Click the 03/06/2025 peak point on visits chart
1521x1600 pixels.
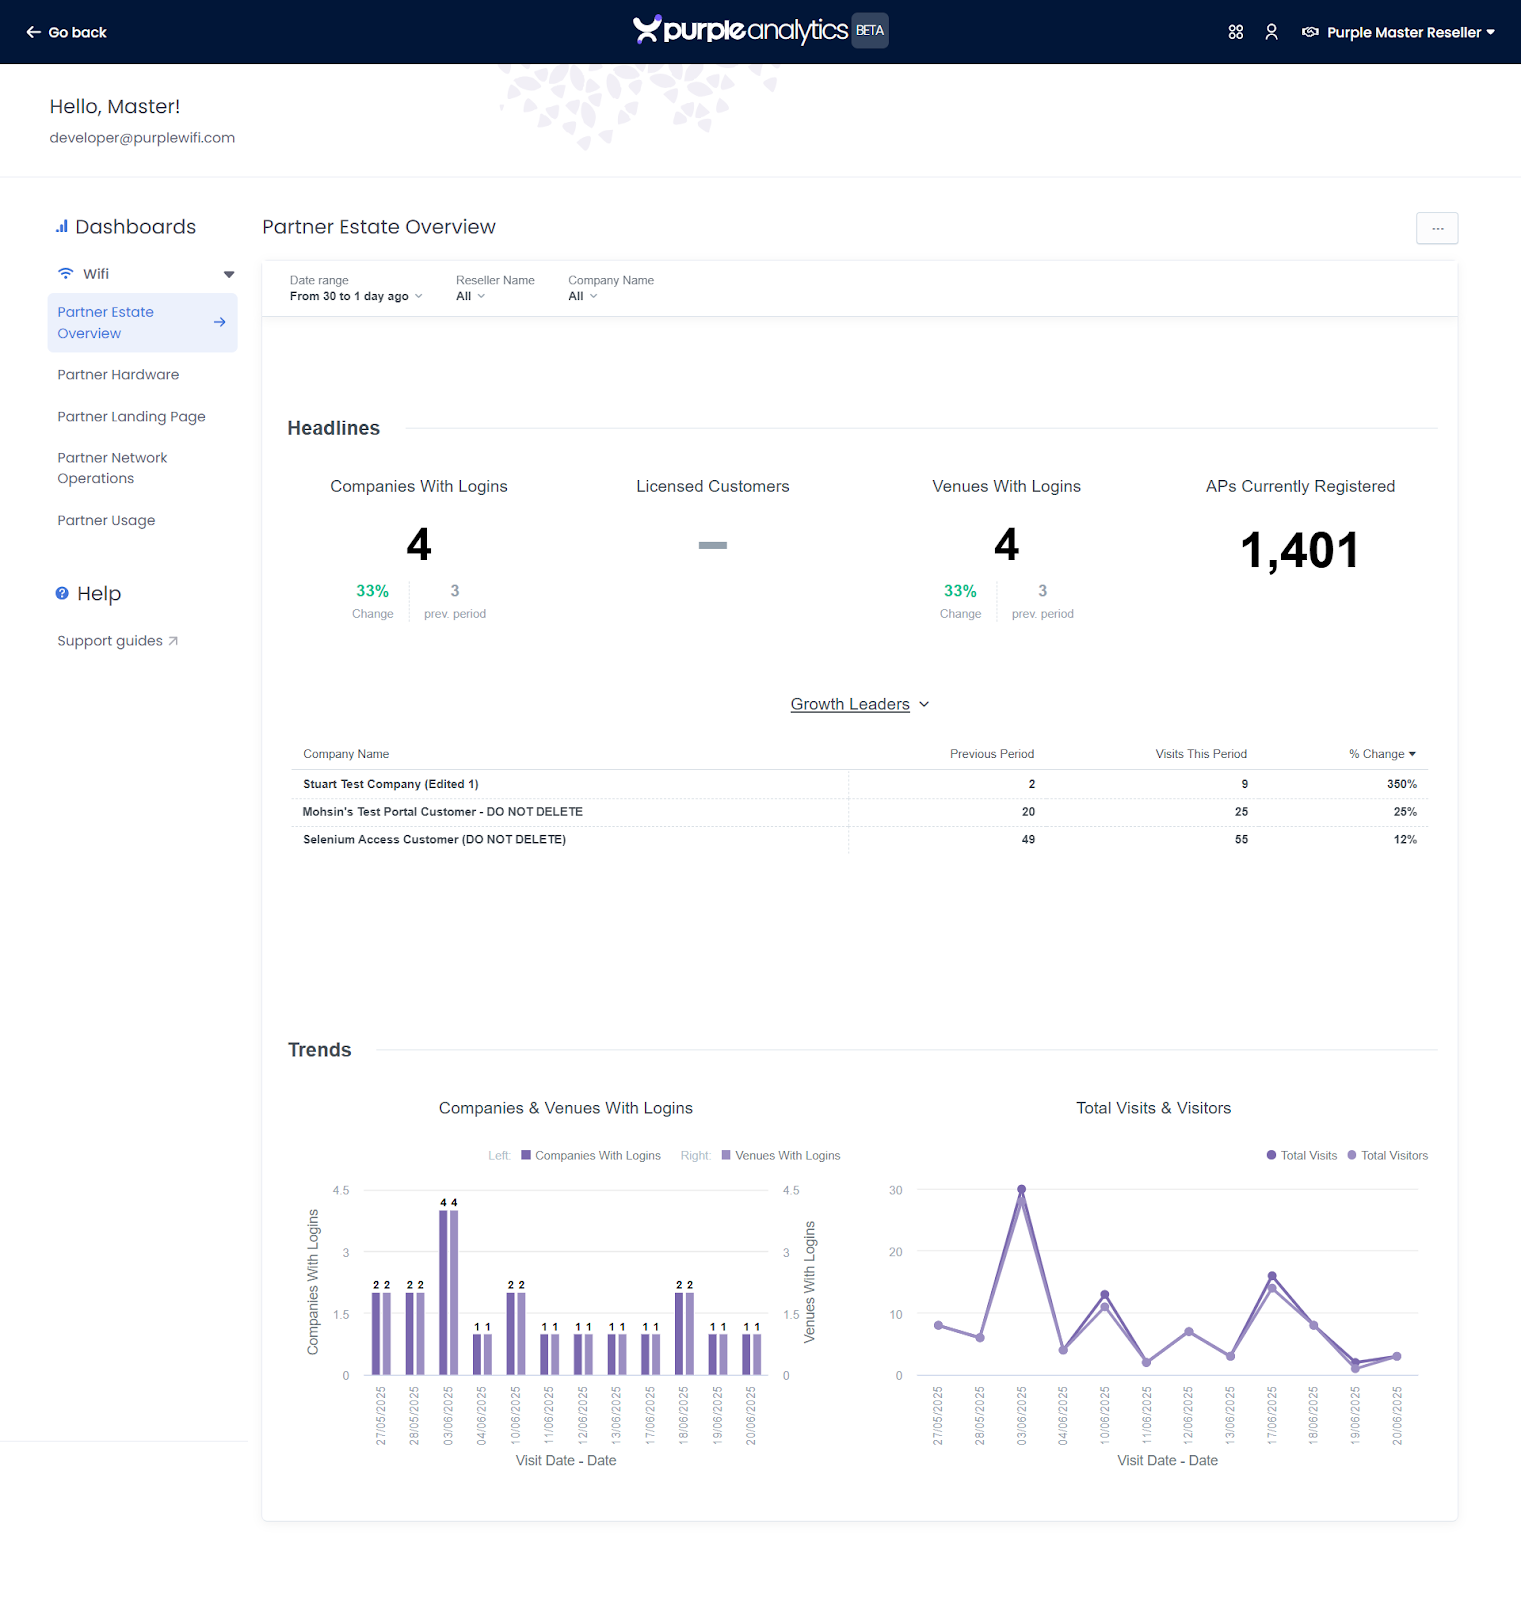pyautogui.click(x=1021, y=1189)
